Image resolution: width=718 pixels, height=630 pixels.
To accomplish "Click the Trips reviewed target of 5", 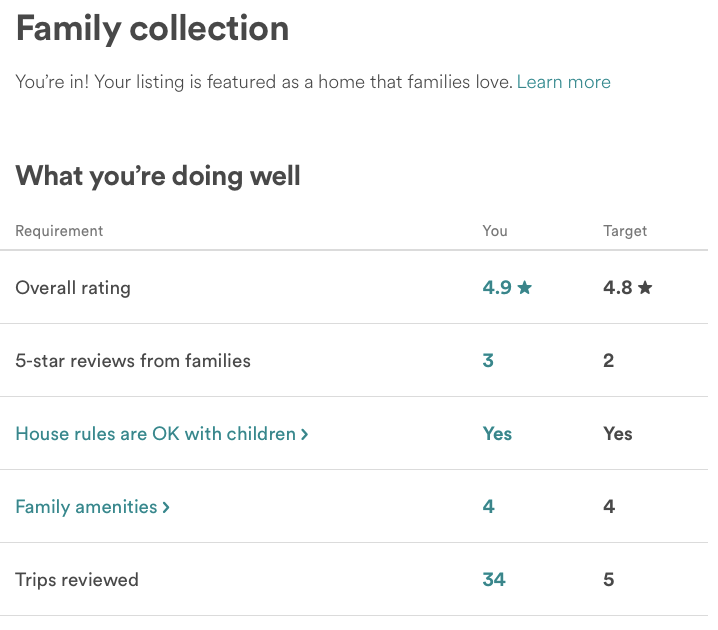I will 608,580.
